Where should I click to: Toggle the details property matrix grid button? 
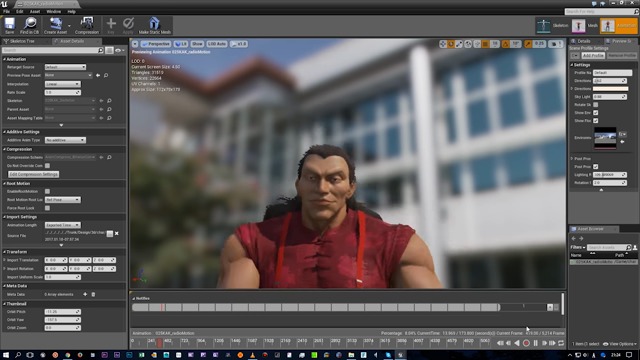click(x=109, y=51)
